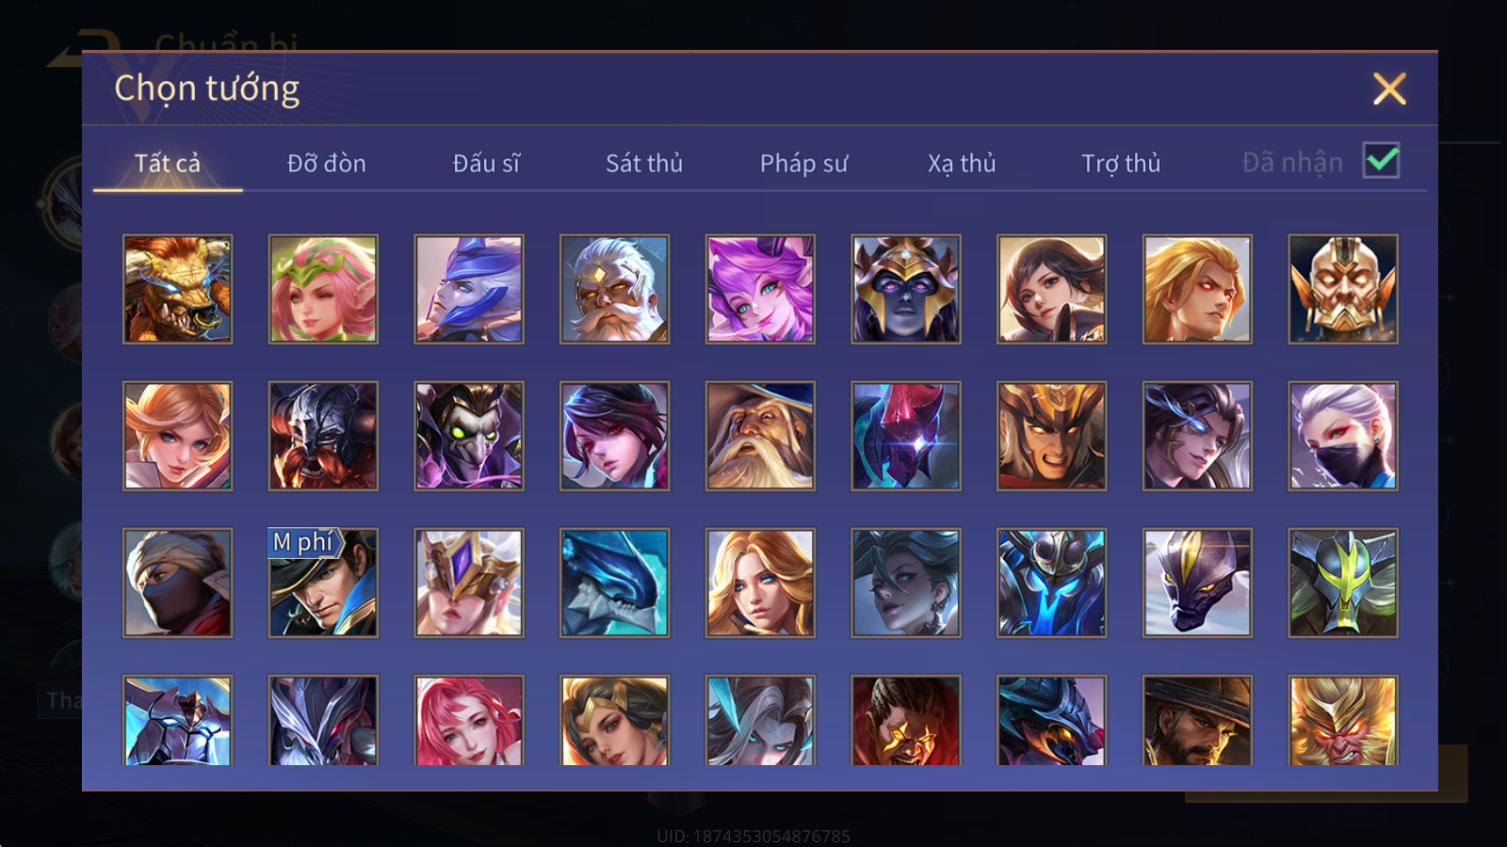Filter by the 'Trợ thủ' tab
This screenshot has height=847, width=1507.
(x=1121, y=163)
